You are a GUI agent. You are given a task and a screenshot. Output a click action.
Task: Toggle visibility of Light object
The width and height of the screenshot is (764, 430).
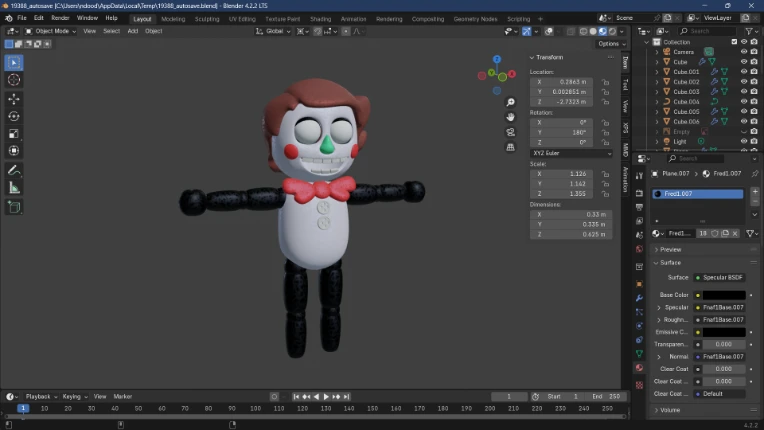click(744, 141)
